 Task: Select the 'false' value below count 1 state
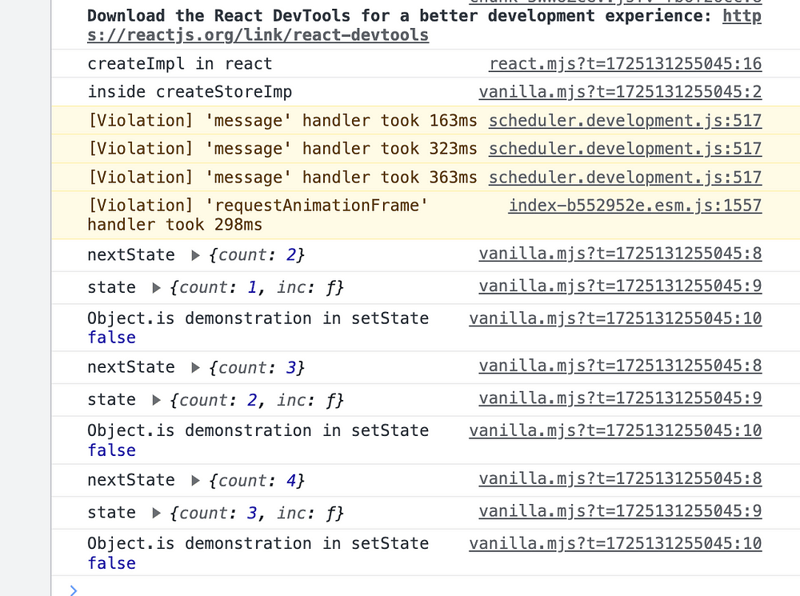[x=112, y=338]
